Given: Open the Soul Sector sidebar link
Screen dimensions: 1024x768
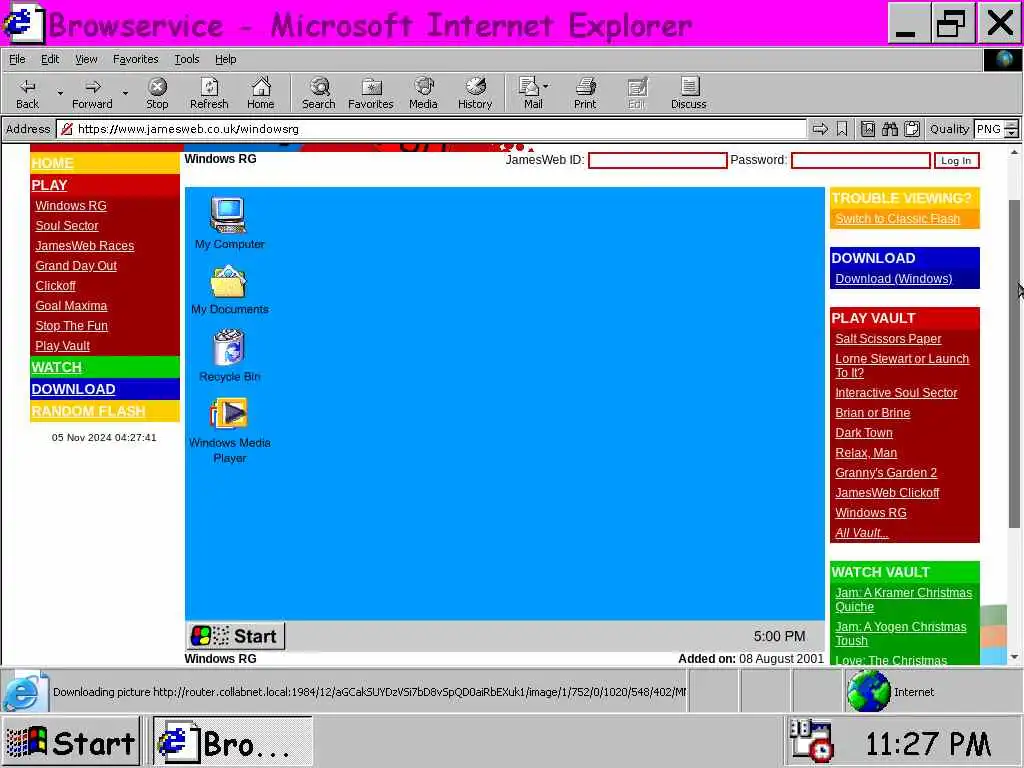Looking at the screenshot, I should point(67,226).
